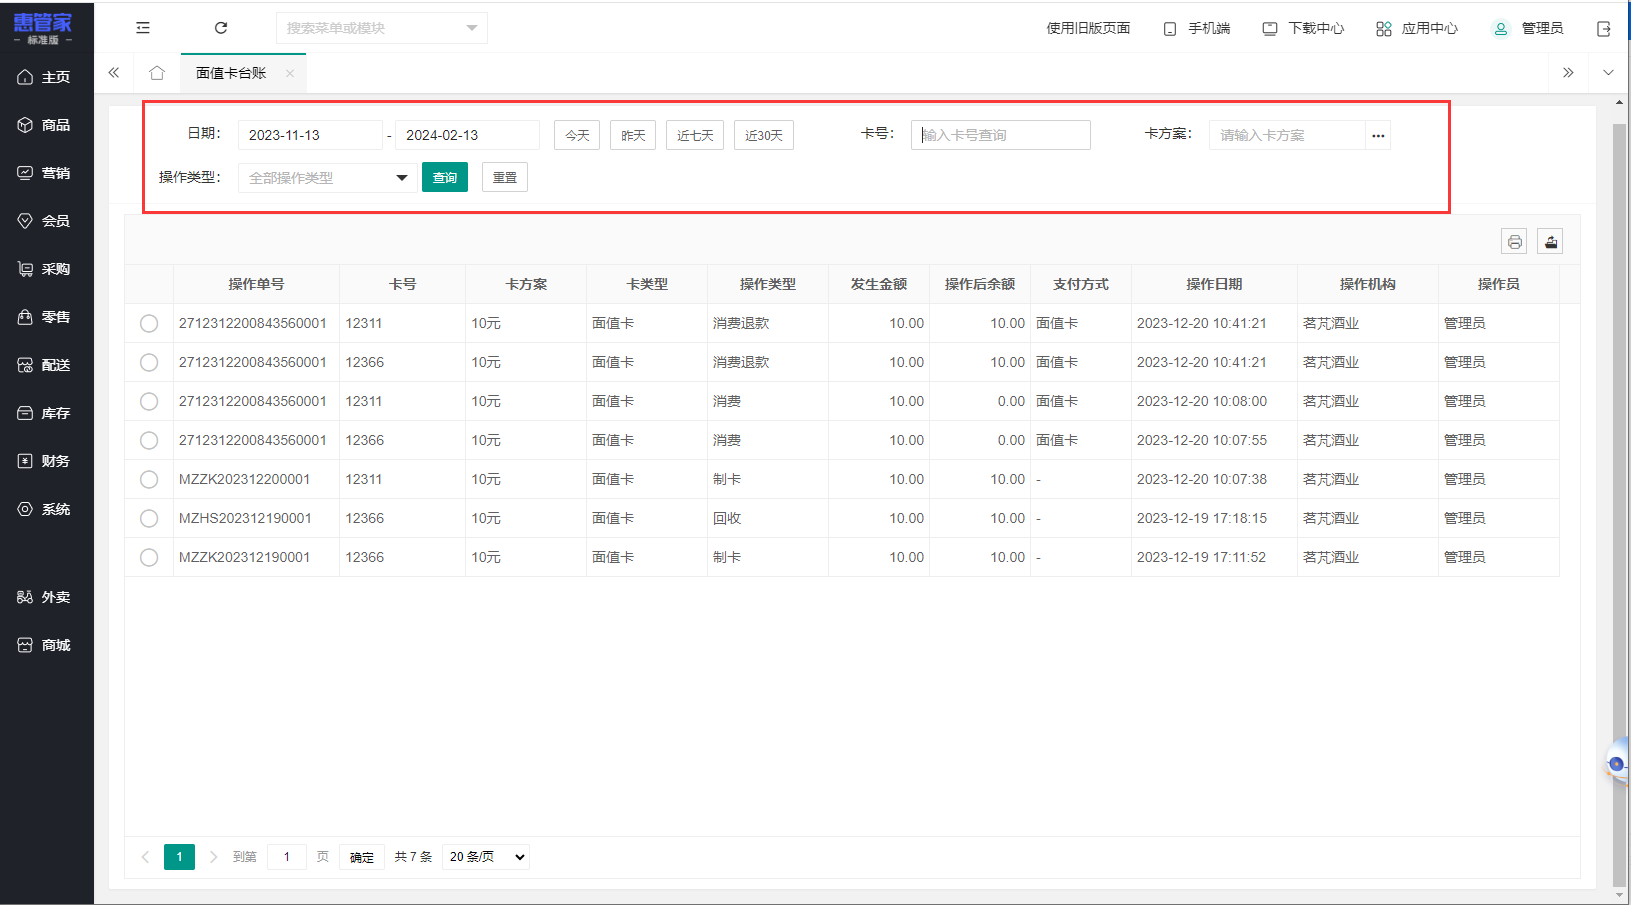
Task: Switch to 使用旧版页面 link
Action: pos(1088,29)
